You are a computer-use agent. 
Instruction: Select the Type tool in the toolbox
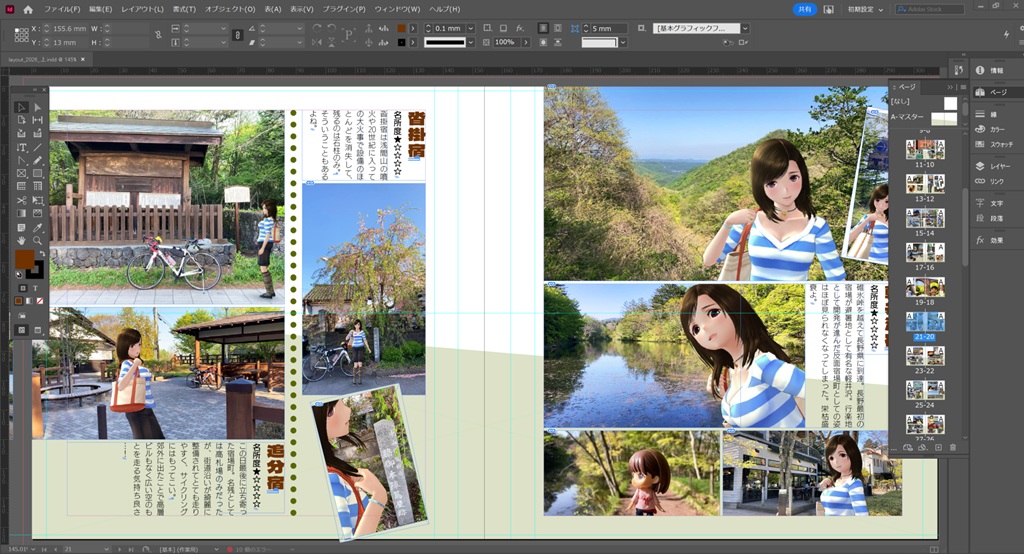pos(22,147)
